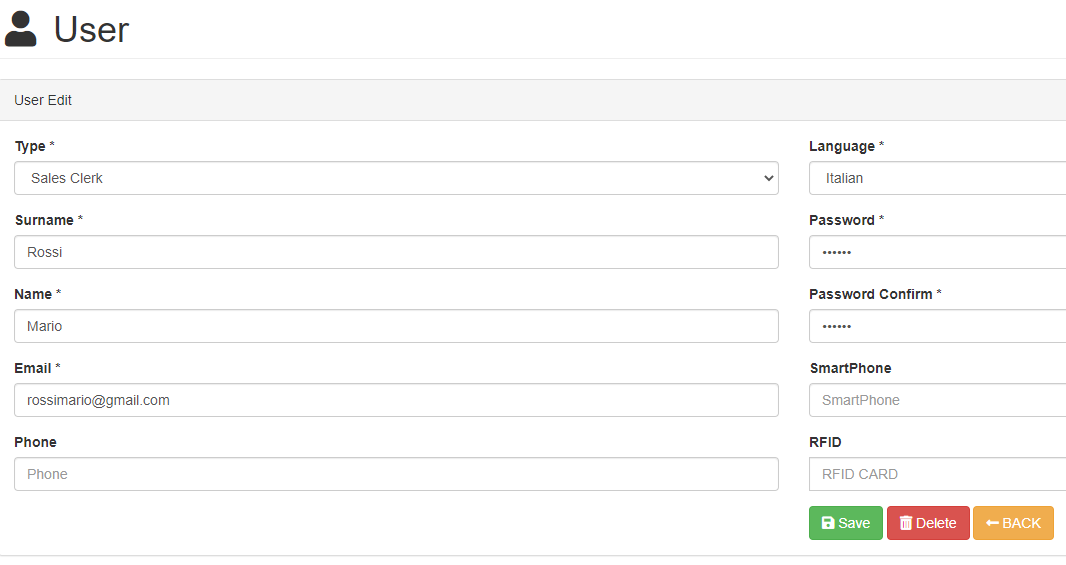1066x565 pixels.
Task: Click the User Edit panel header
Action: point(533,100)
